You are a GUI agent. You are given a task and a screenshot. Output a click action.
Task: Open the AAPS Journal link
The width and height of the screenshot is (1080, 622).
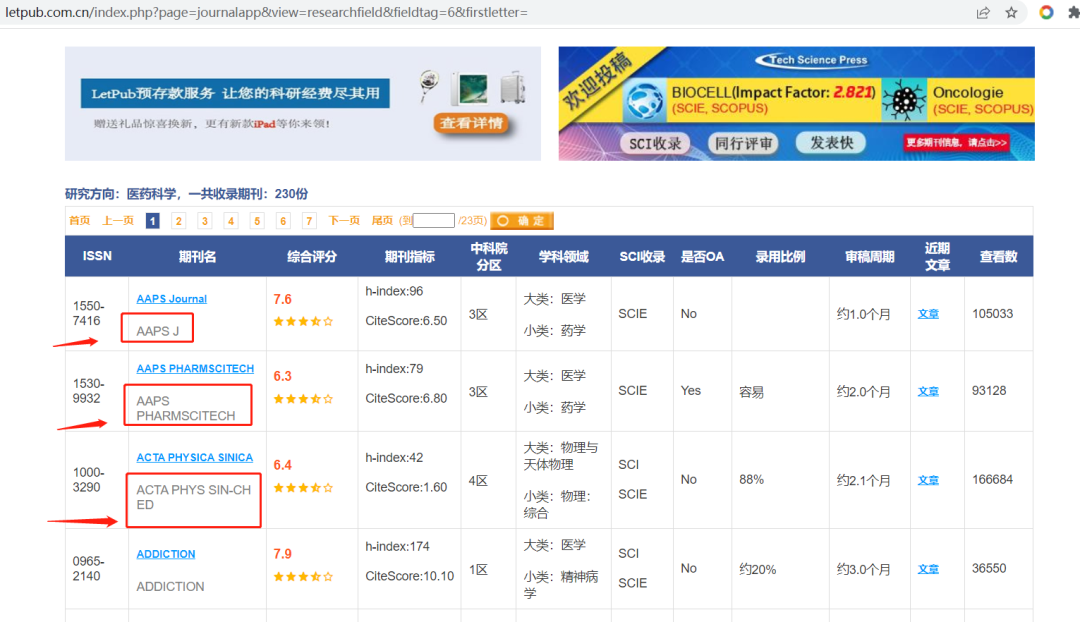tap(172, 299)
